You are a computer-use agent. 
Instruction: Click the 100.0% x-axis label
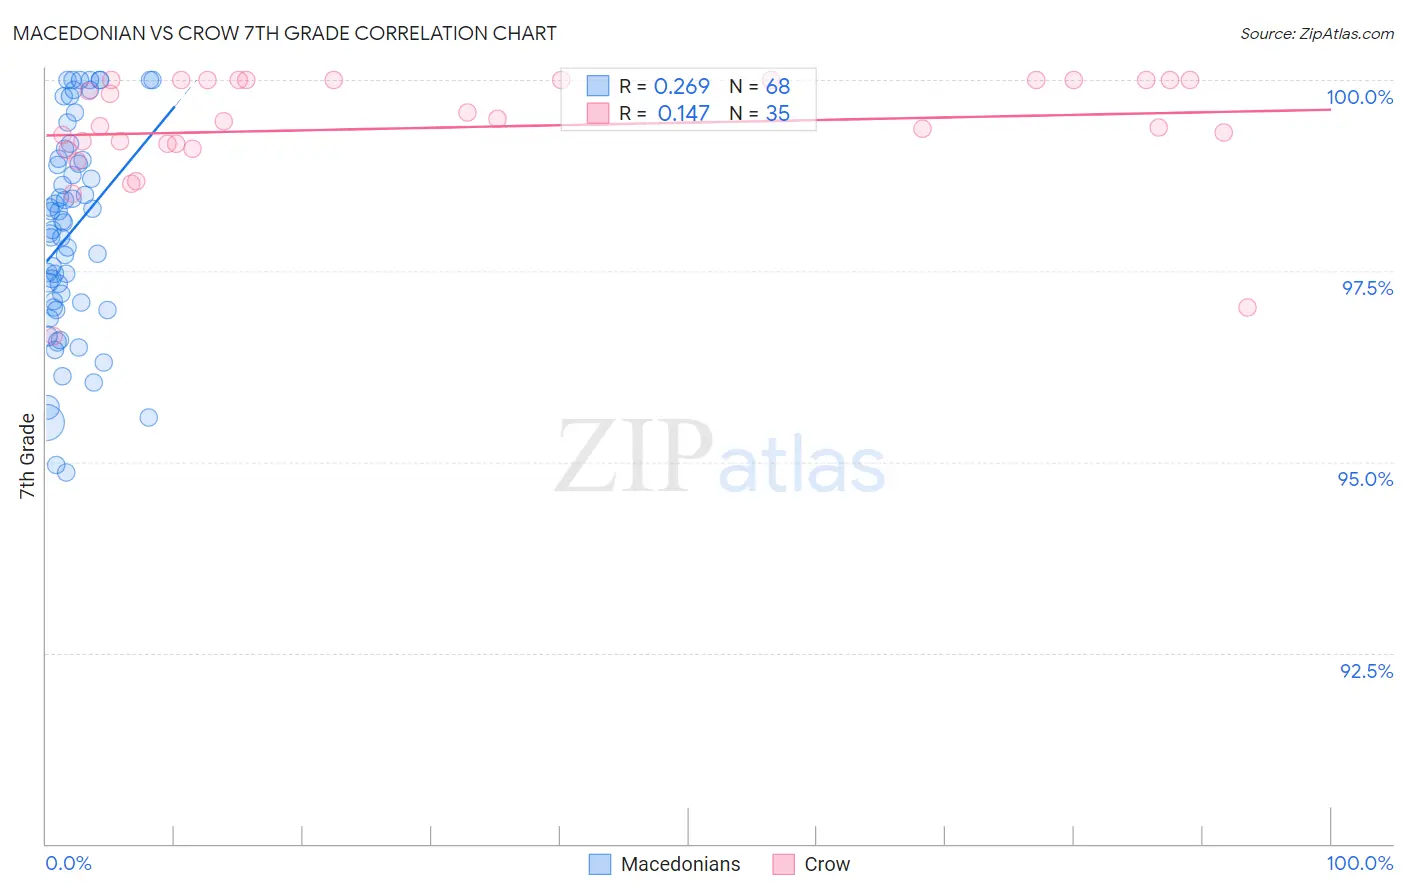click(1360, 863)
